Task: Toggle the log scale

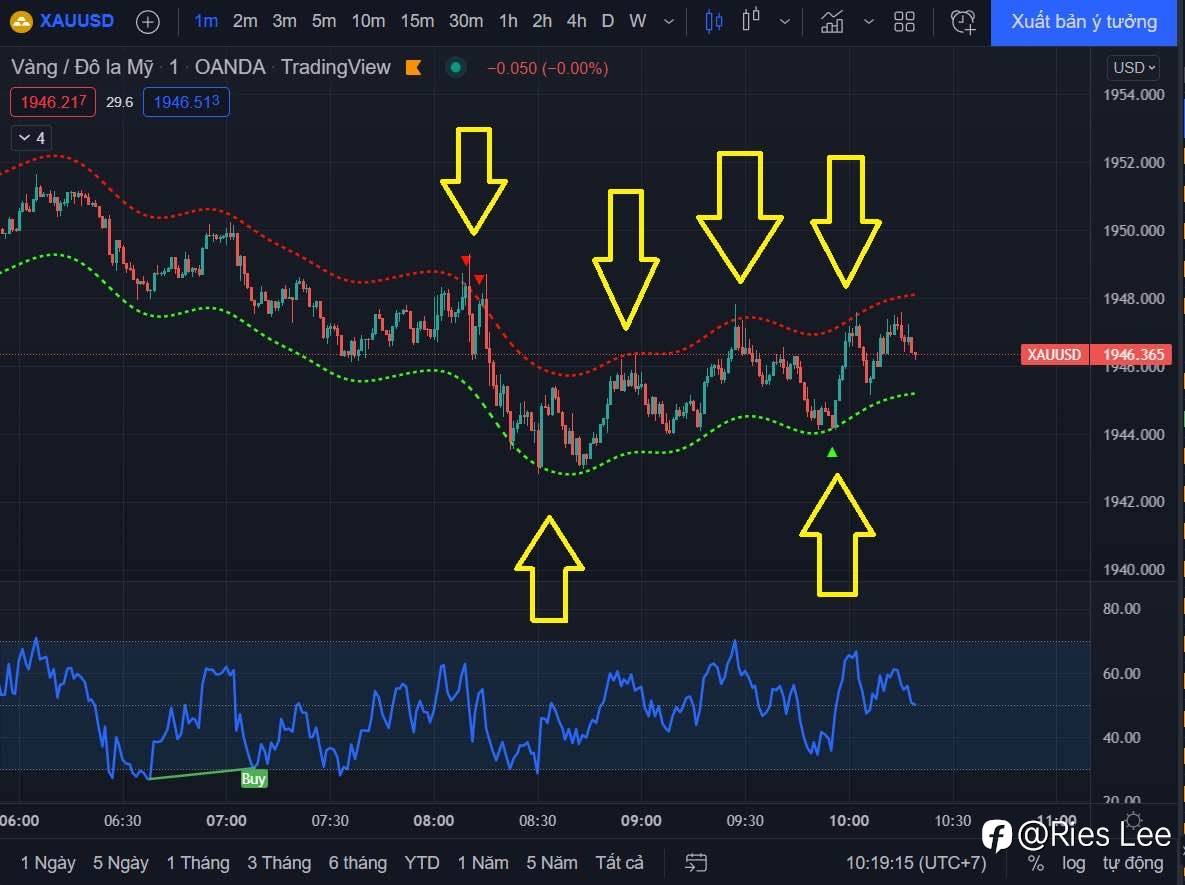Action: point(1073,863)
